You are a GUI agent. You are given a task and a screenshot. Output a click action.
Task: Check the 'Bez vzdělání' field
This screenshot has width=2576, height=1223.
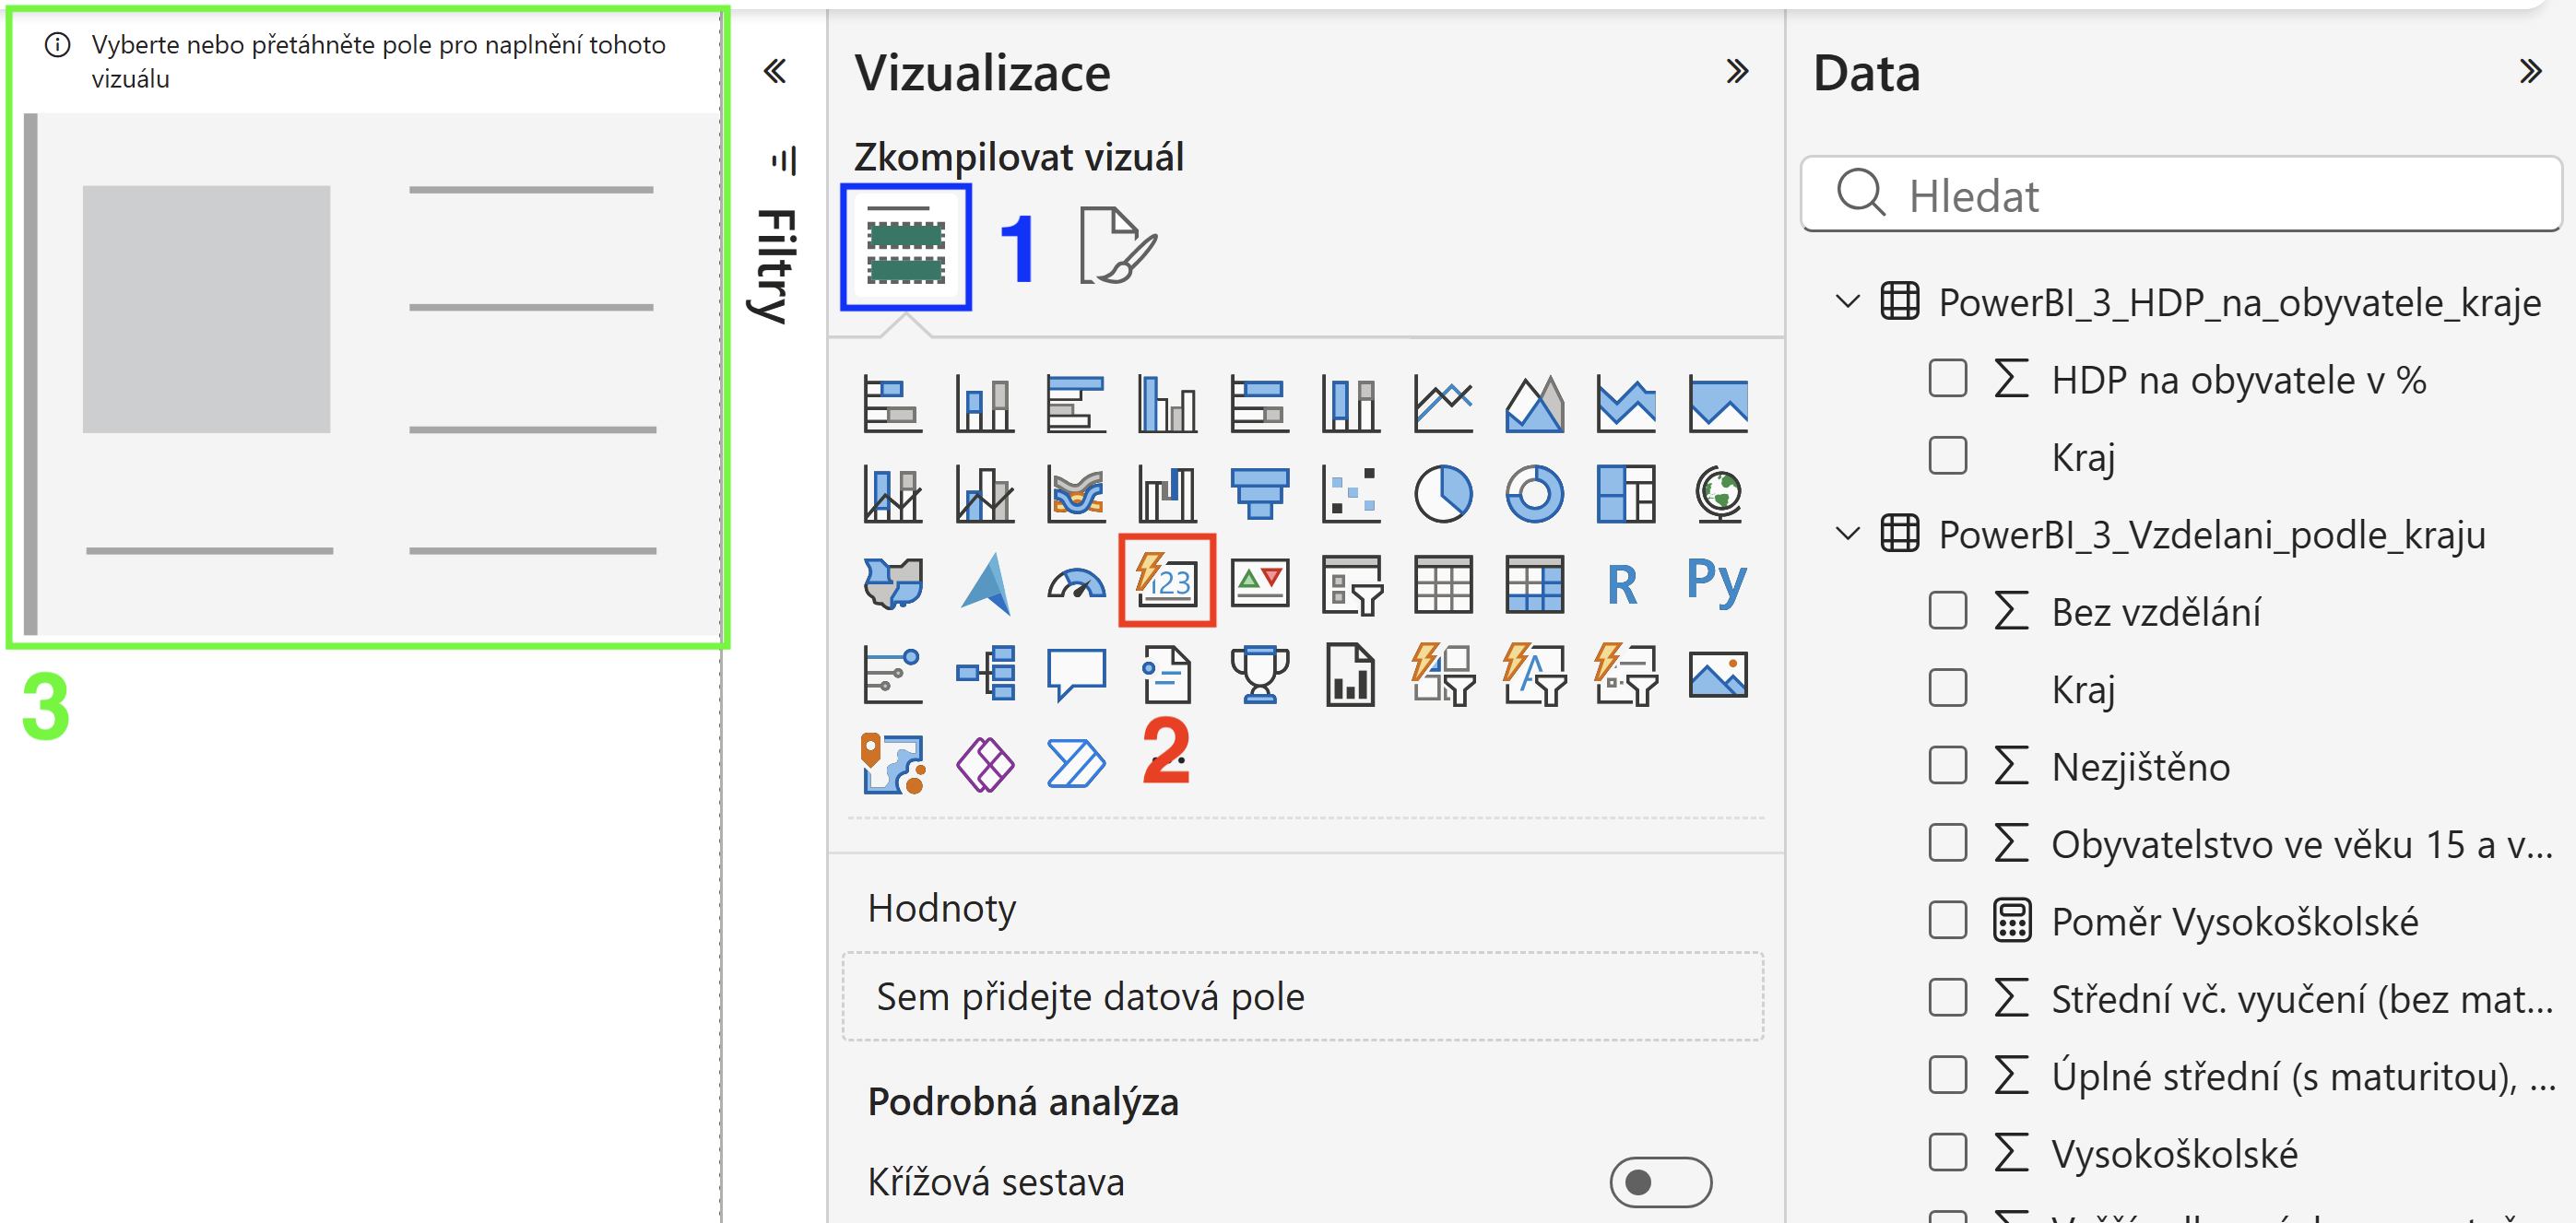click(1947, 611)
